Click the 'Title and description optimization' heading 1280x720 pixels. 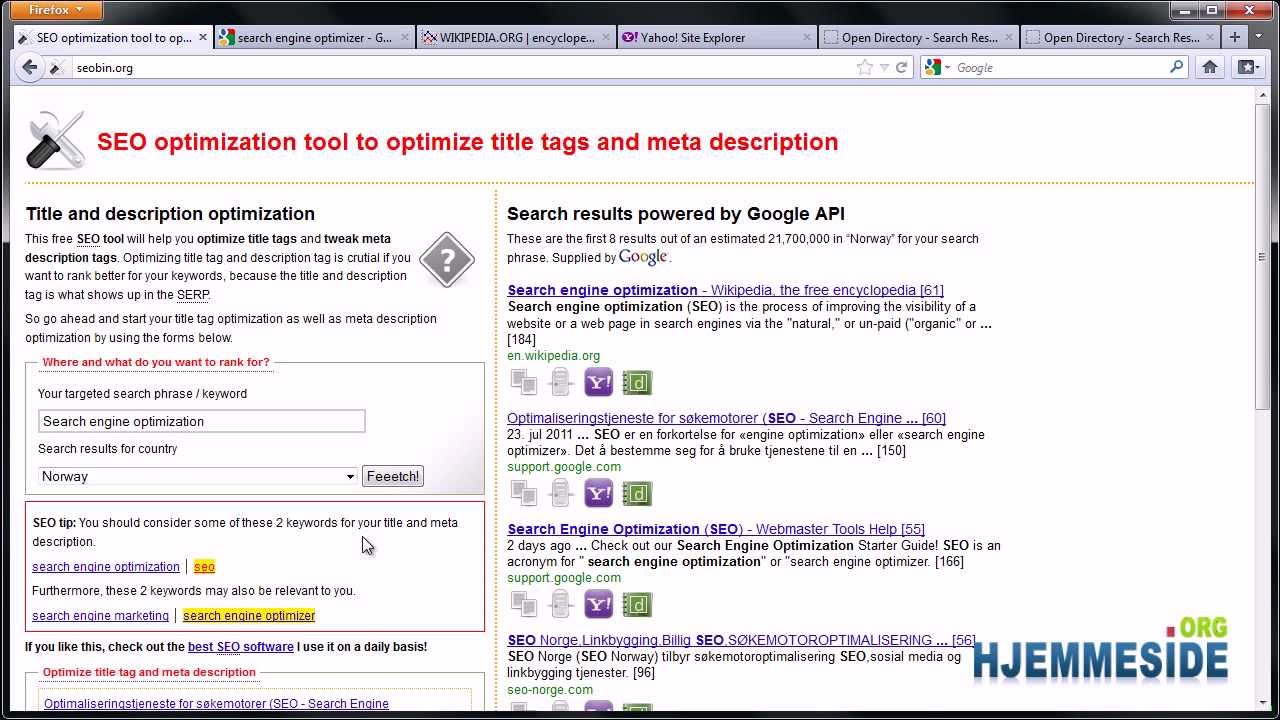tap(170, 213)
